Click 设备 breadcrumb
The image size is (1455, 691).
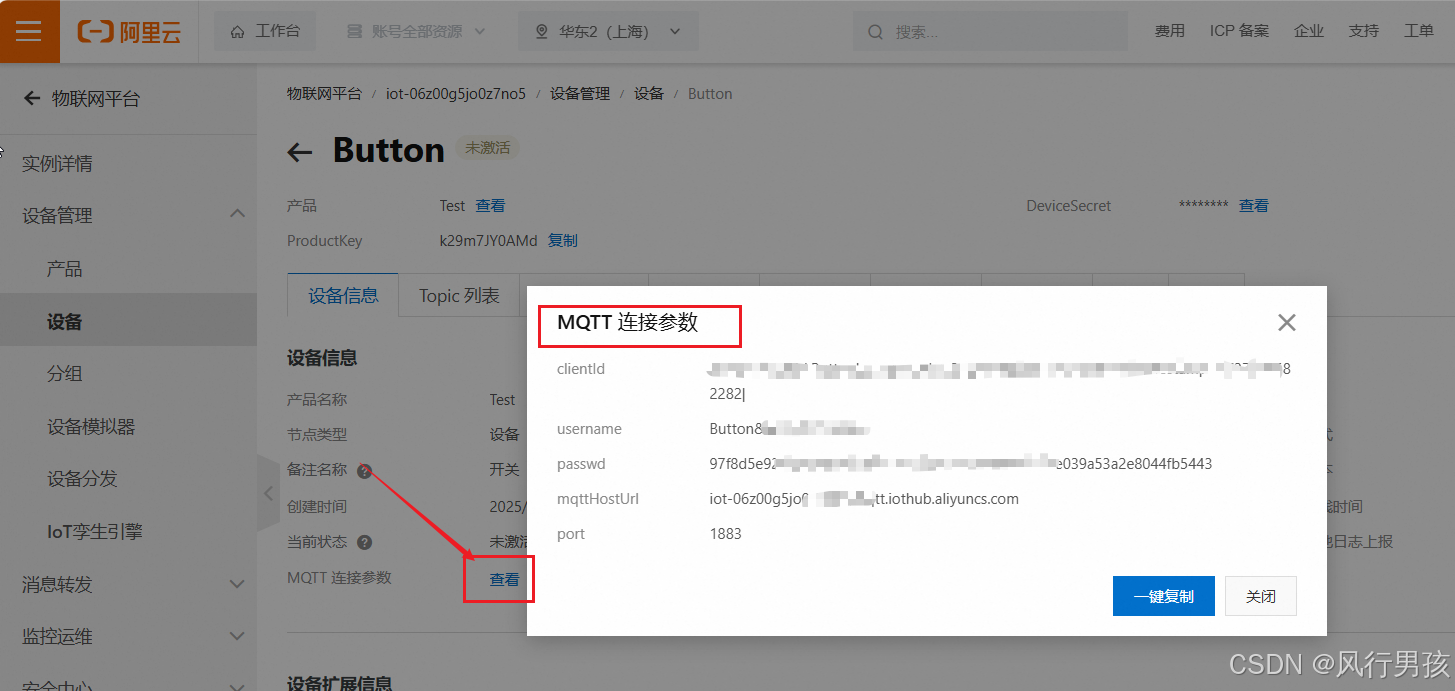649,93
